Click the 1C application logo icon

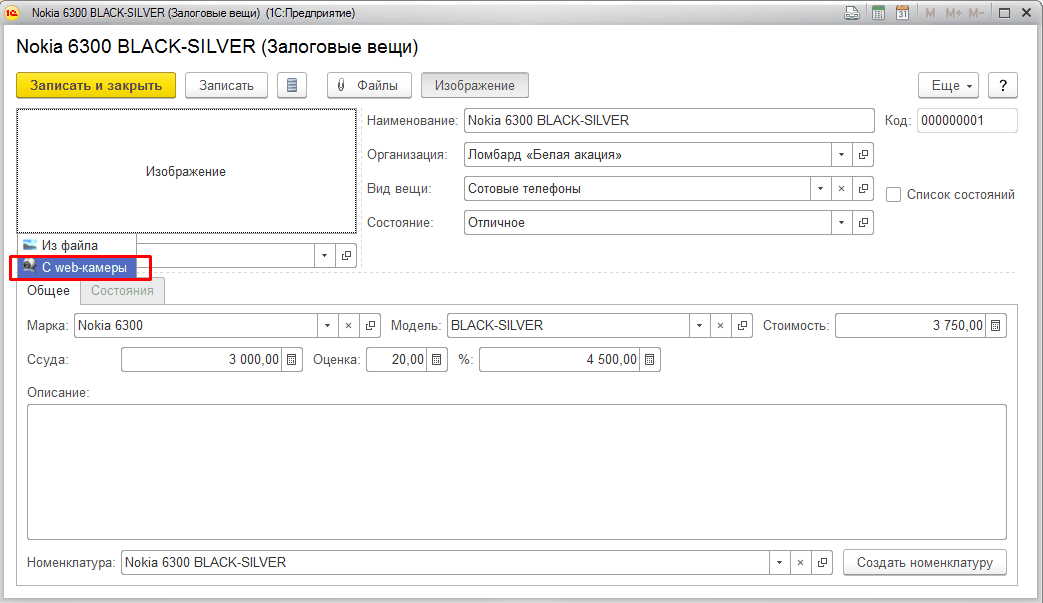[x=12, y=13]
